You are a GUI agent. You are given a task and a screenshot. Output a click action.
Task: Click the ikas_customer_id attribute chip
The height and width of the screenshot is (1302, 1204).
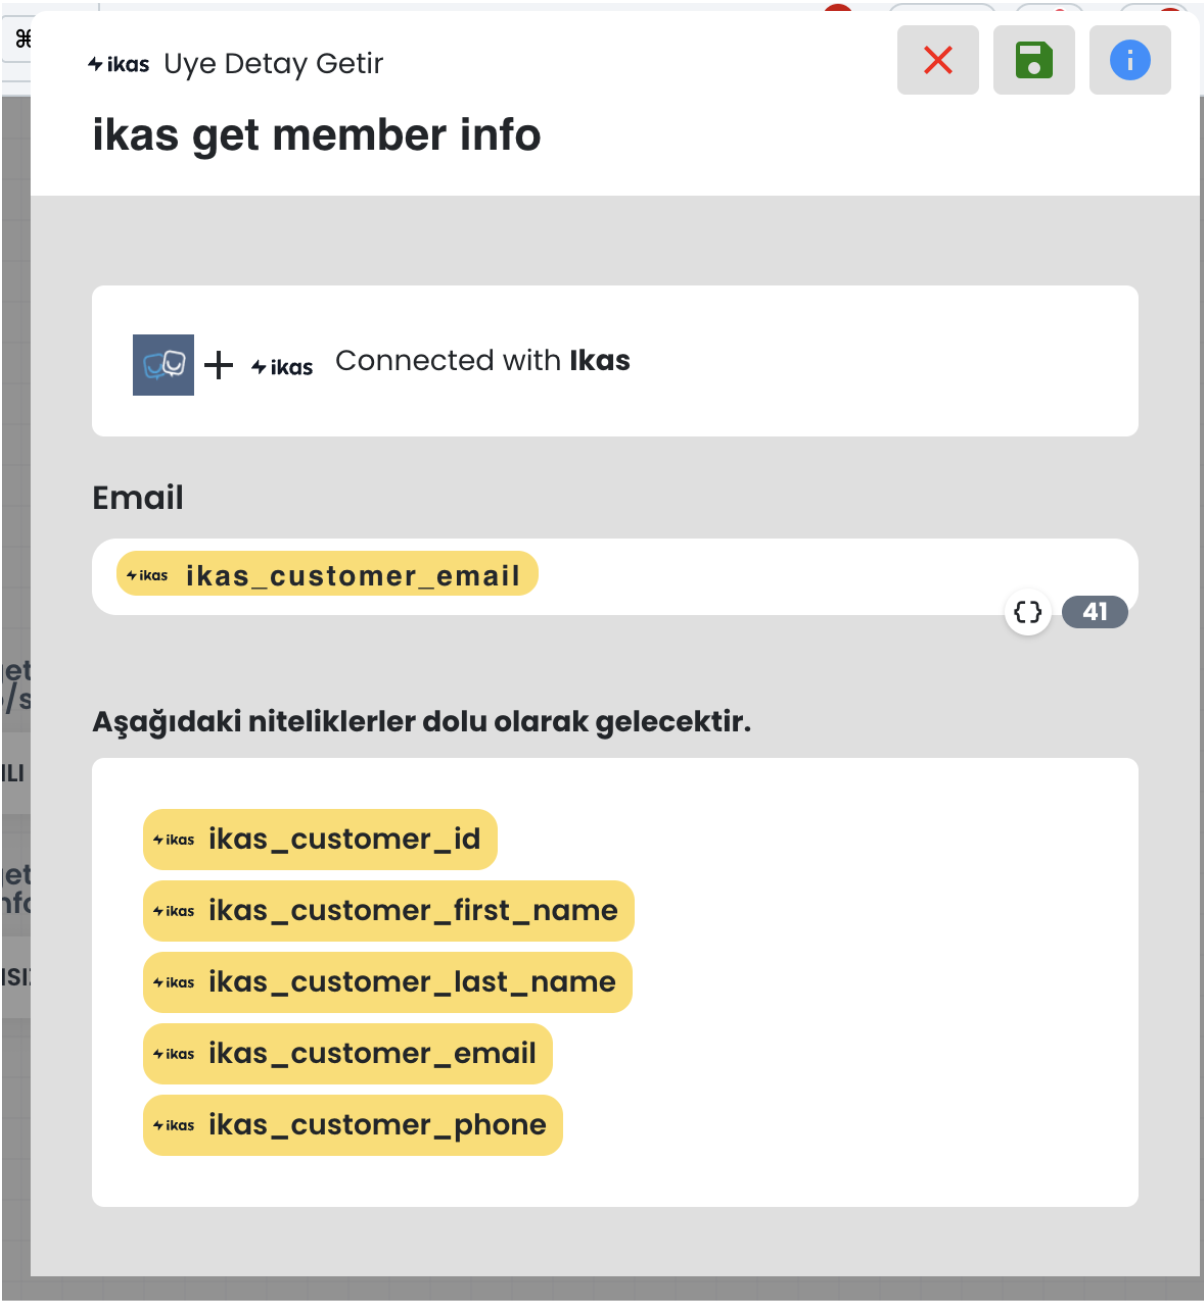pos(320,839)
